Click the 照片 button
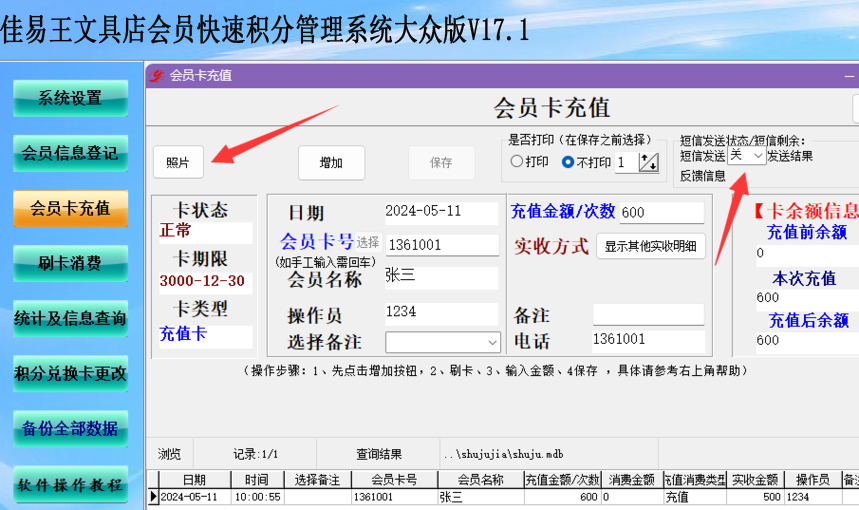 point(178,162)
